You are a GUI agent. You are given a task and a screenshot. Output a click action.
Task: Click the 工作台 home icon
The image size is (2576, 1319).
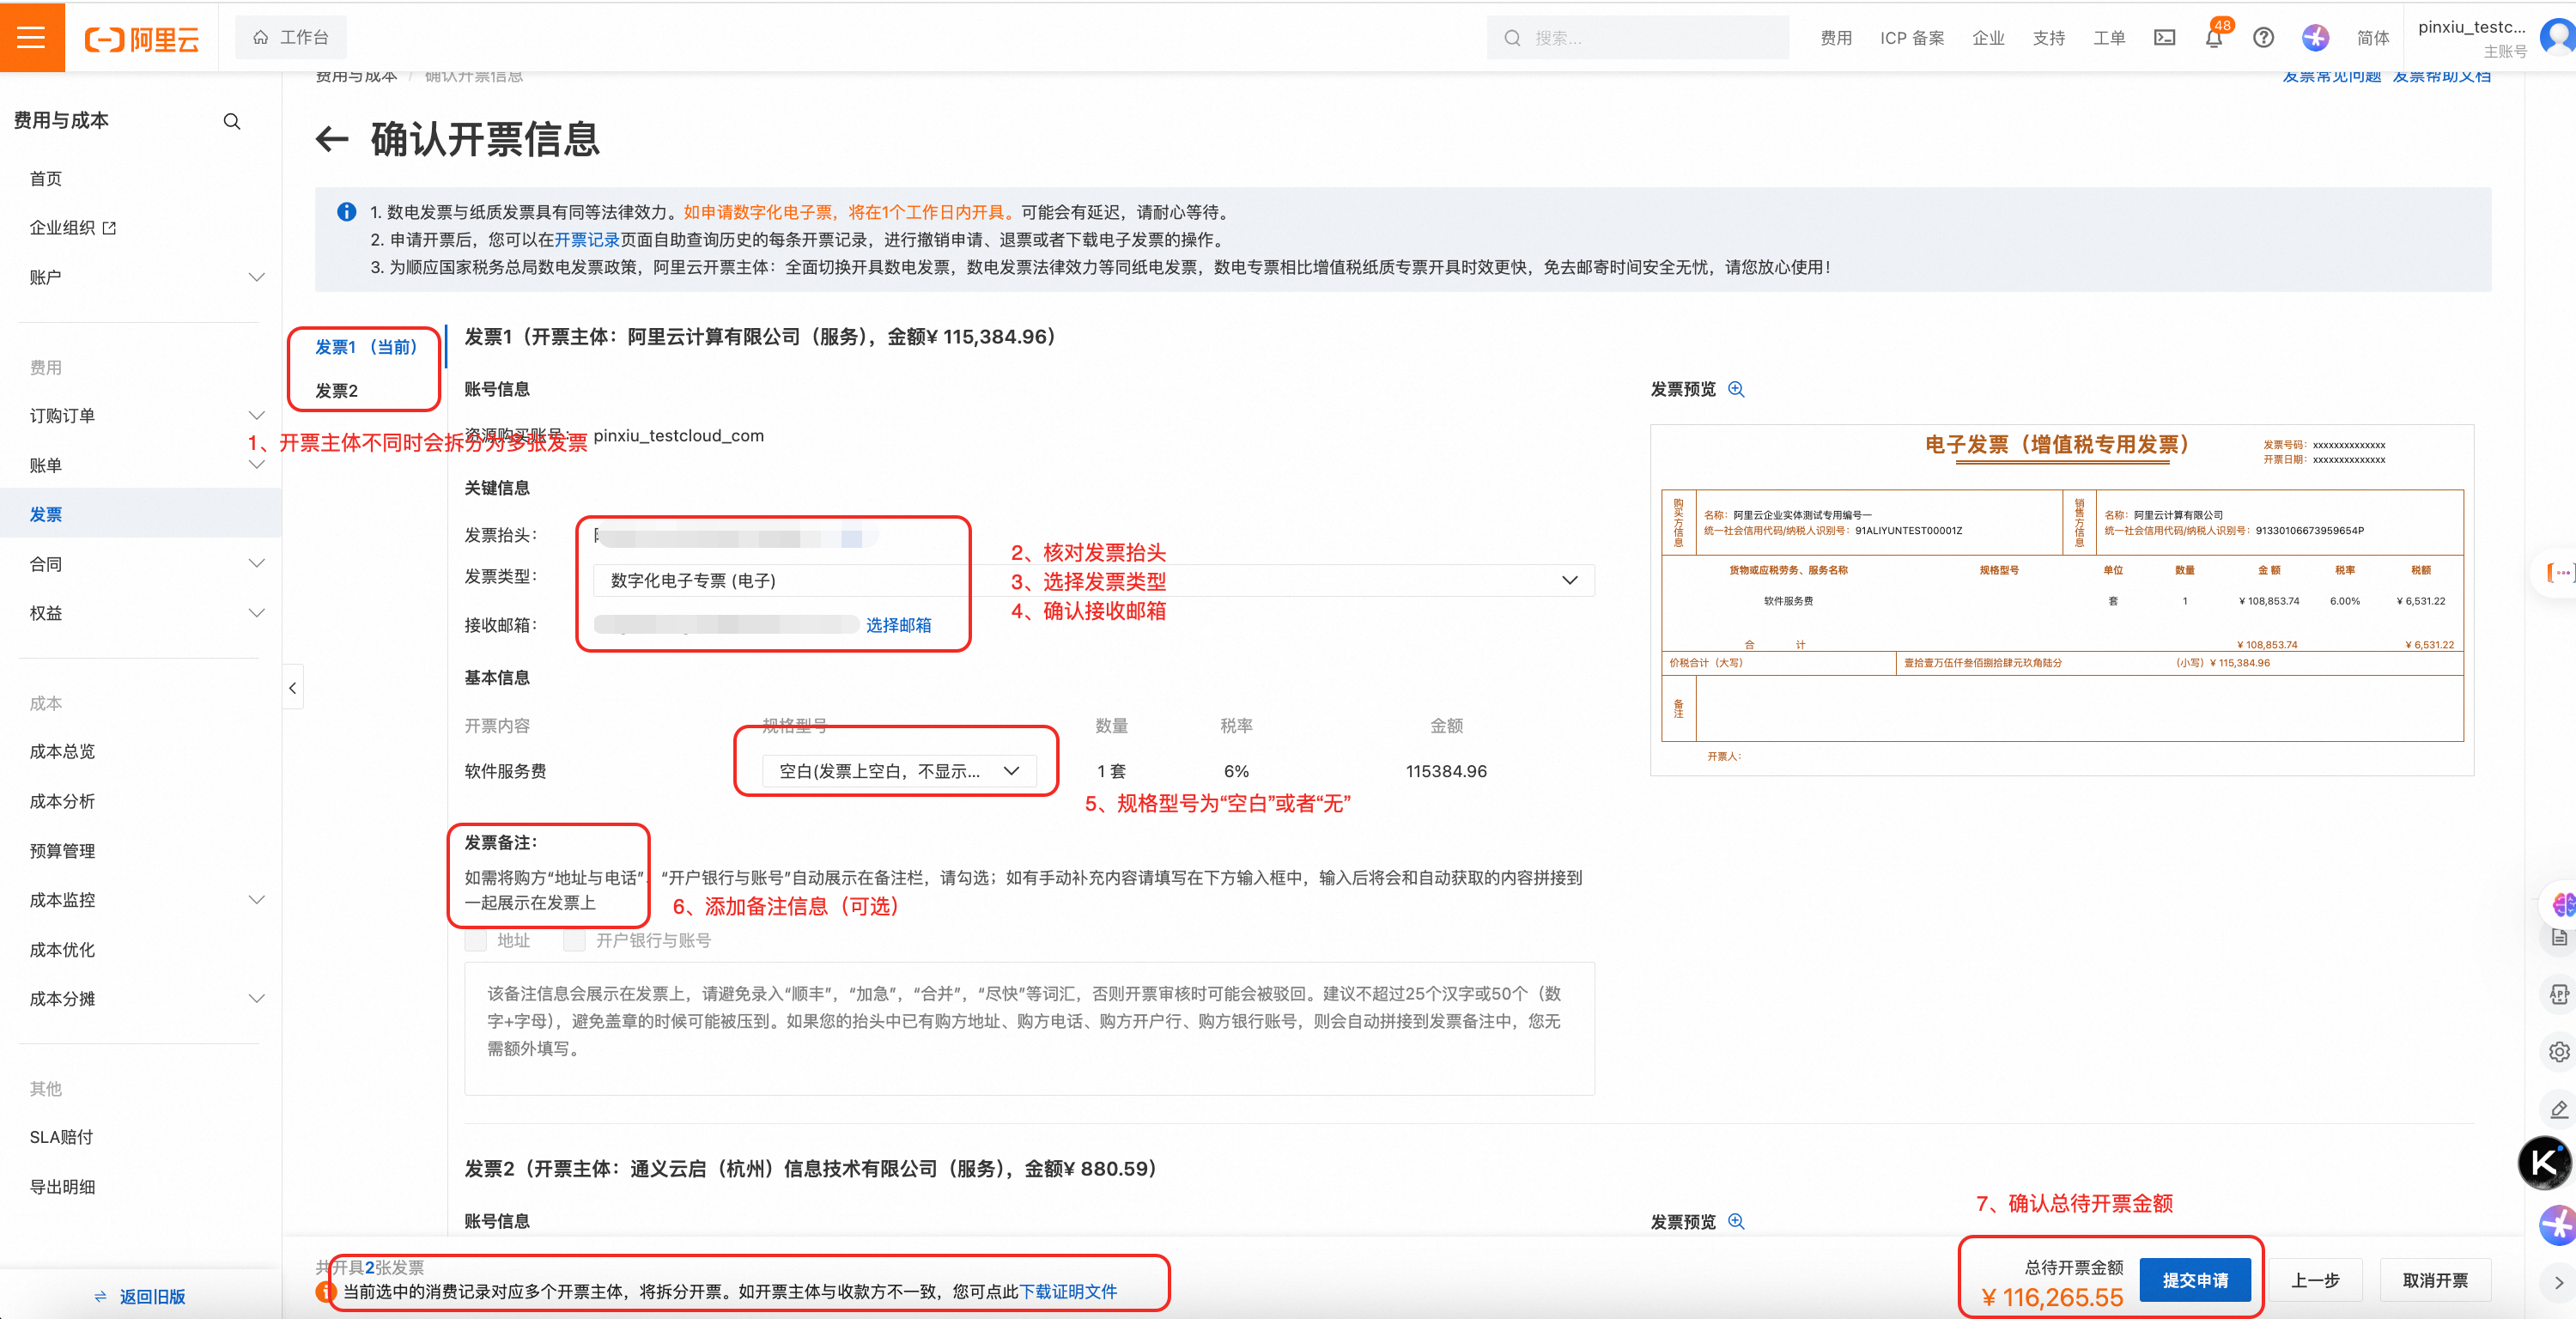tap(259, 37)
